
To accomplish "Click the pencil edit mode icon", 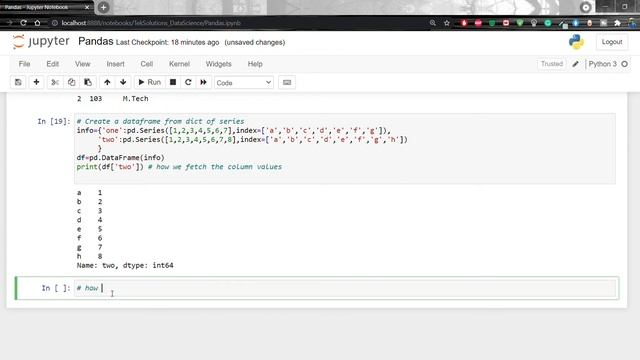I will (576, 64).
